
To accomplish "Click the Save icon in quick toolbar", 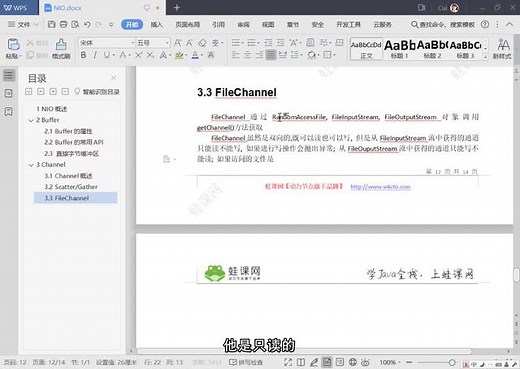I will click(x=51, y=24).
